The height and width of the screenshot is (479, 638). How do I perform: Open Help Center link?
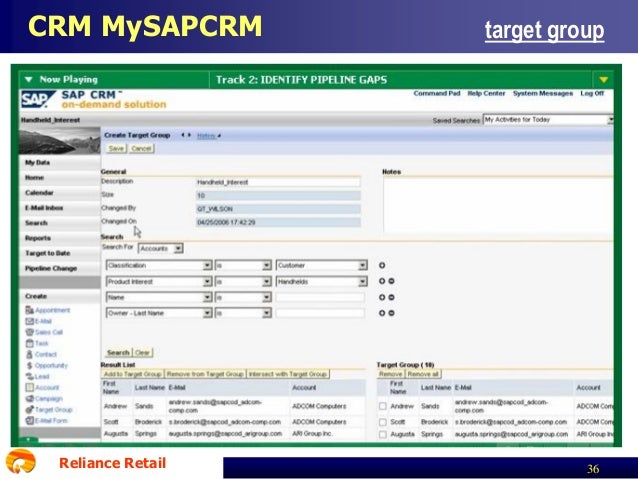[x=486, y=93]
